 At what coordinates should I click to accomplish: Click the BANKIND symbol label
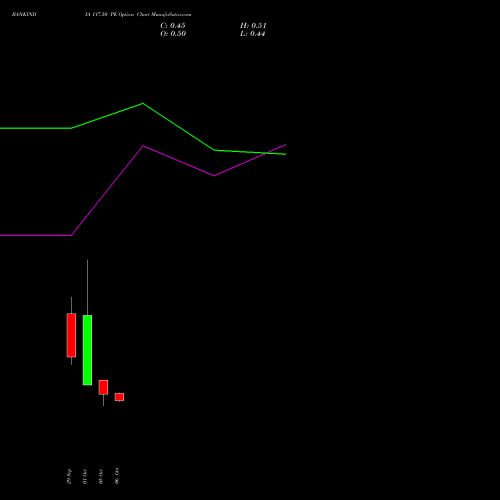24,14
